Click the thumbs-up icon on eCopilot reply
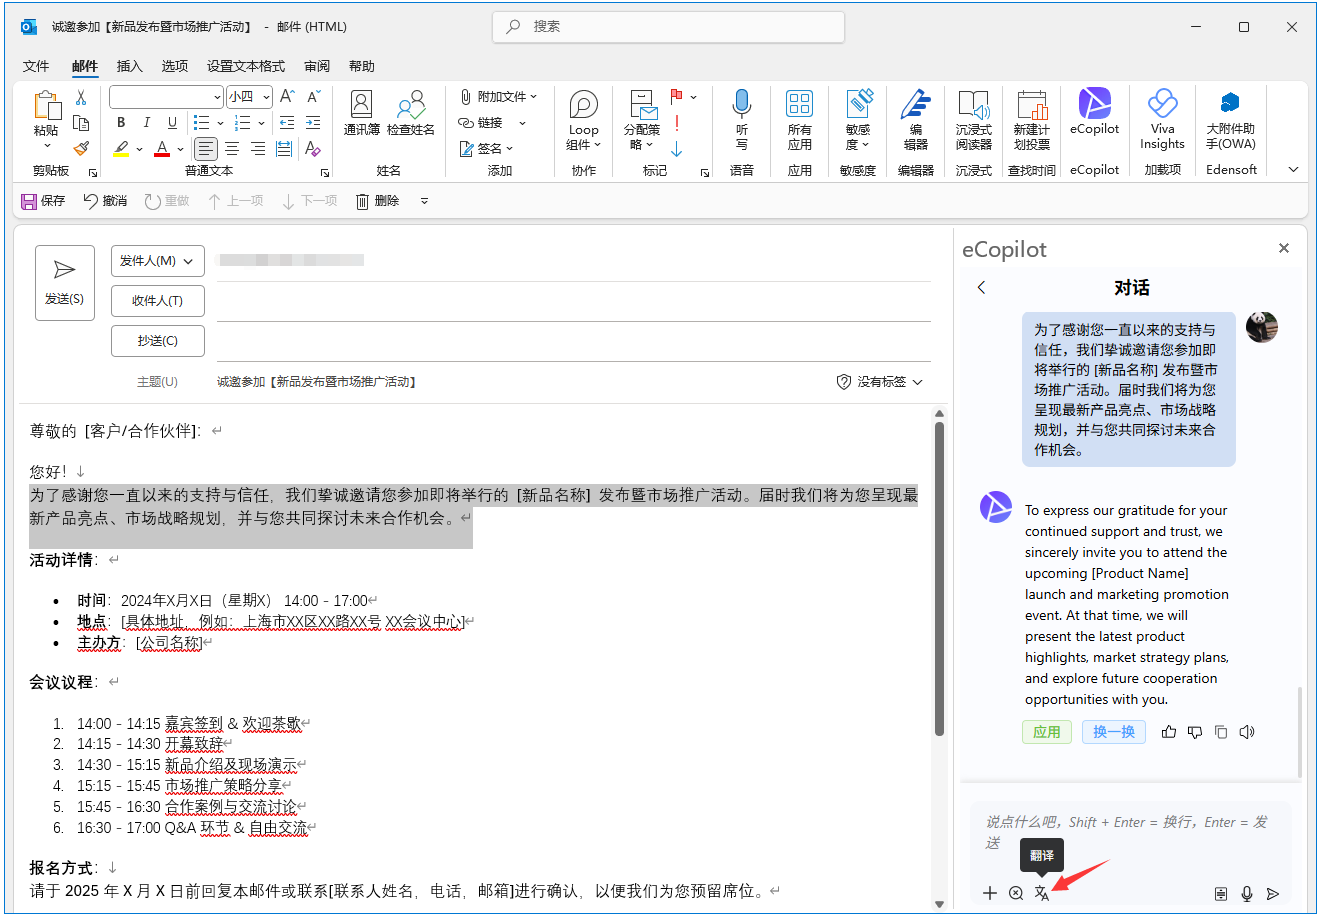 click(x=1168, y=732)
